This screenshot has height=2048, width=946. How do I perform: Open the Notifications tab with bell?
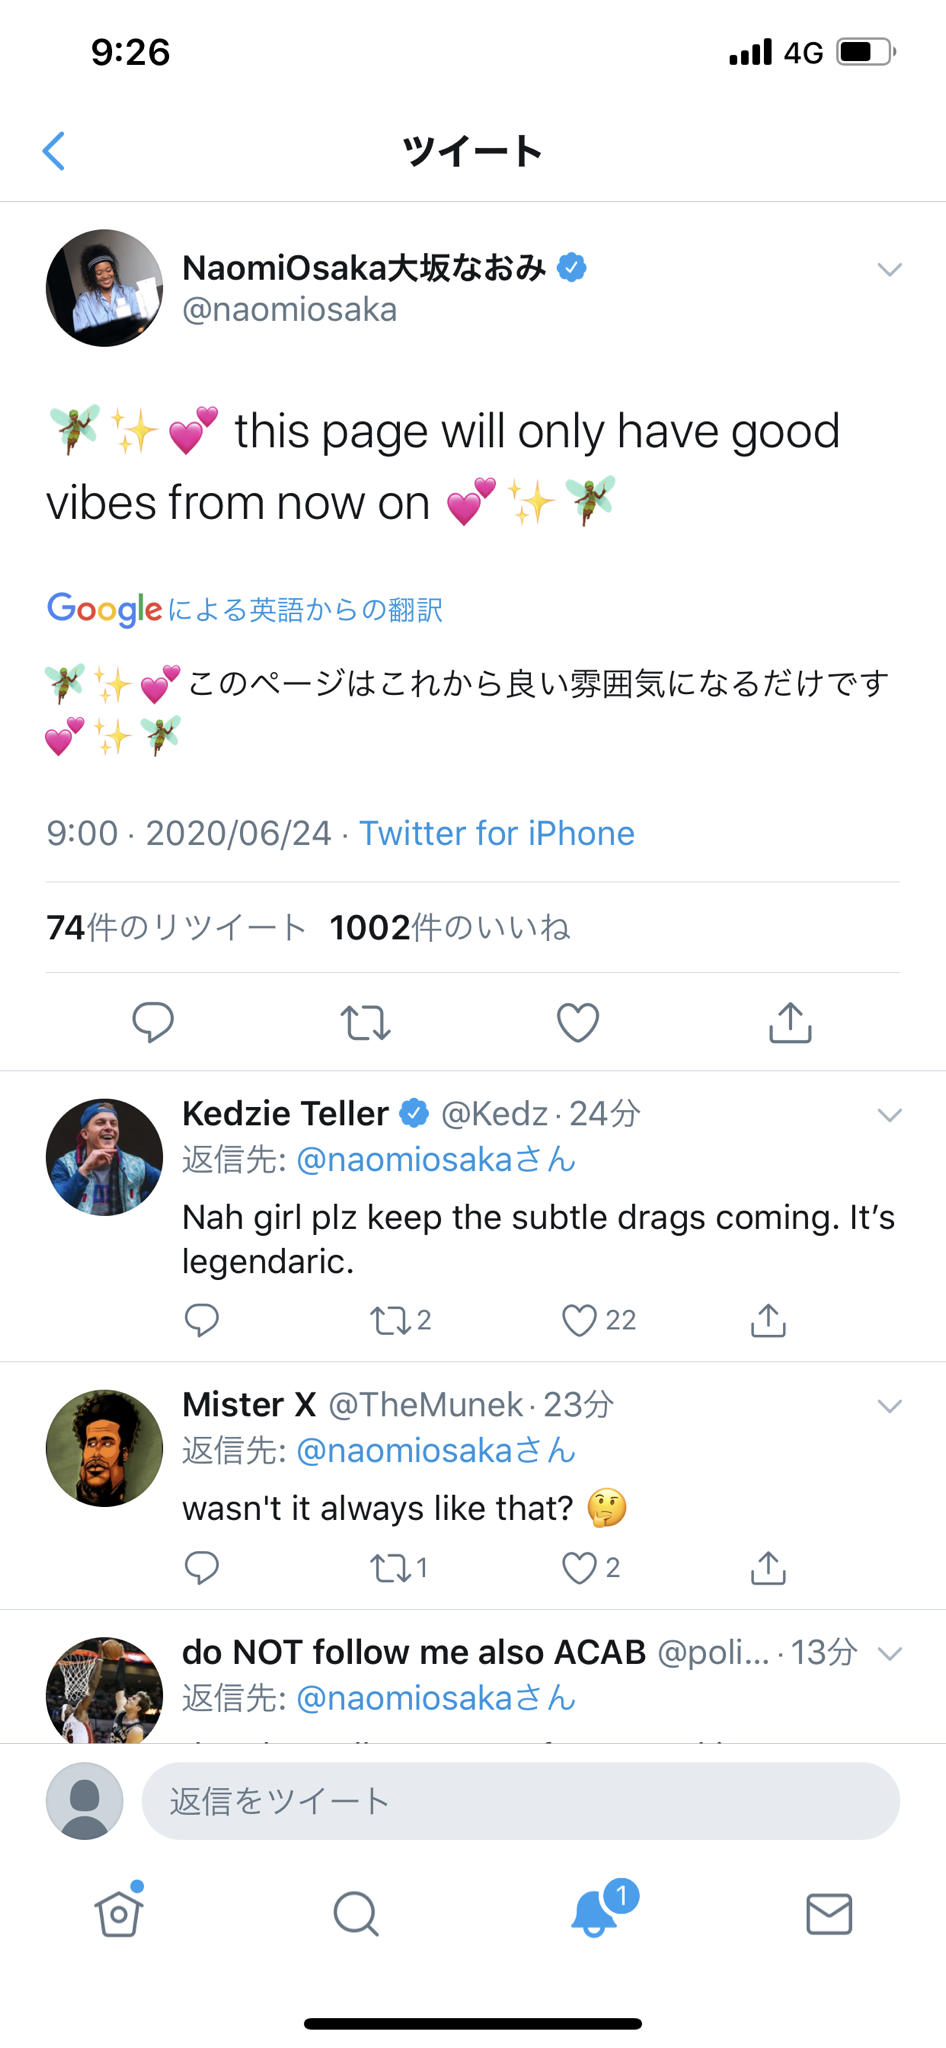(594, 1913)
